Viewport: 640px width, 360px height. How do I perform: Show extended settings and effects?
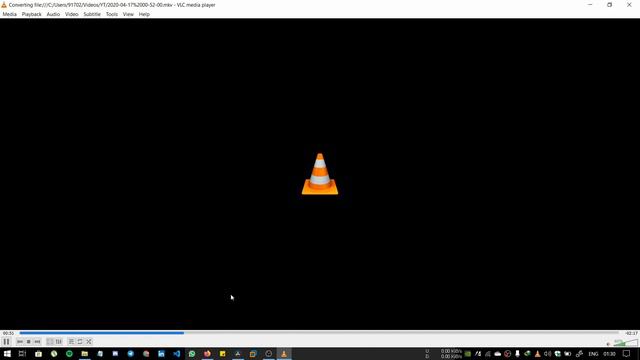pos(59,342)
